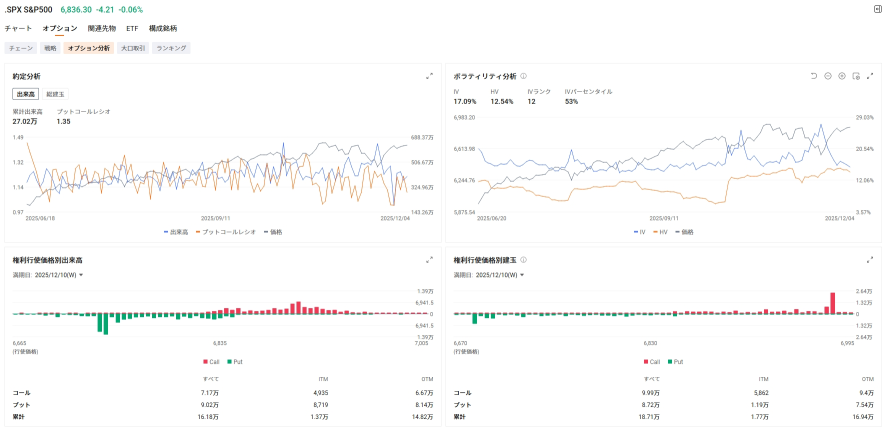This screenshot has height=429, width=886.
Task: Toggle IV series in volatility legend
Action: (x=639, y=232)
